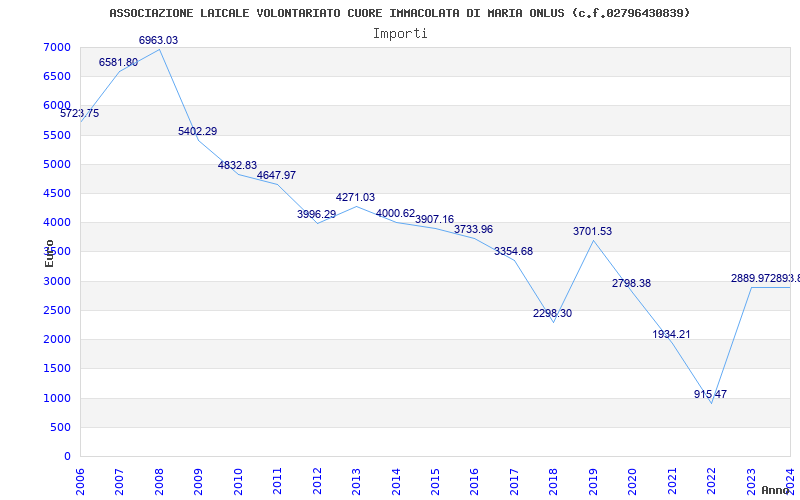
Task: Click the x-axis year 2021
Action: [x=672, y=481]
